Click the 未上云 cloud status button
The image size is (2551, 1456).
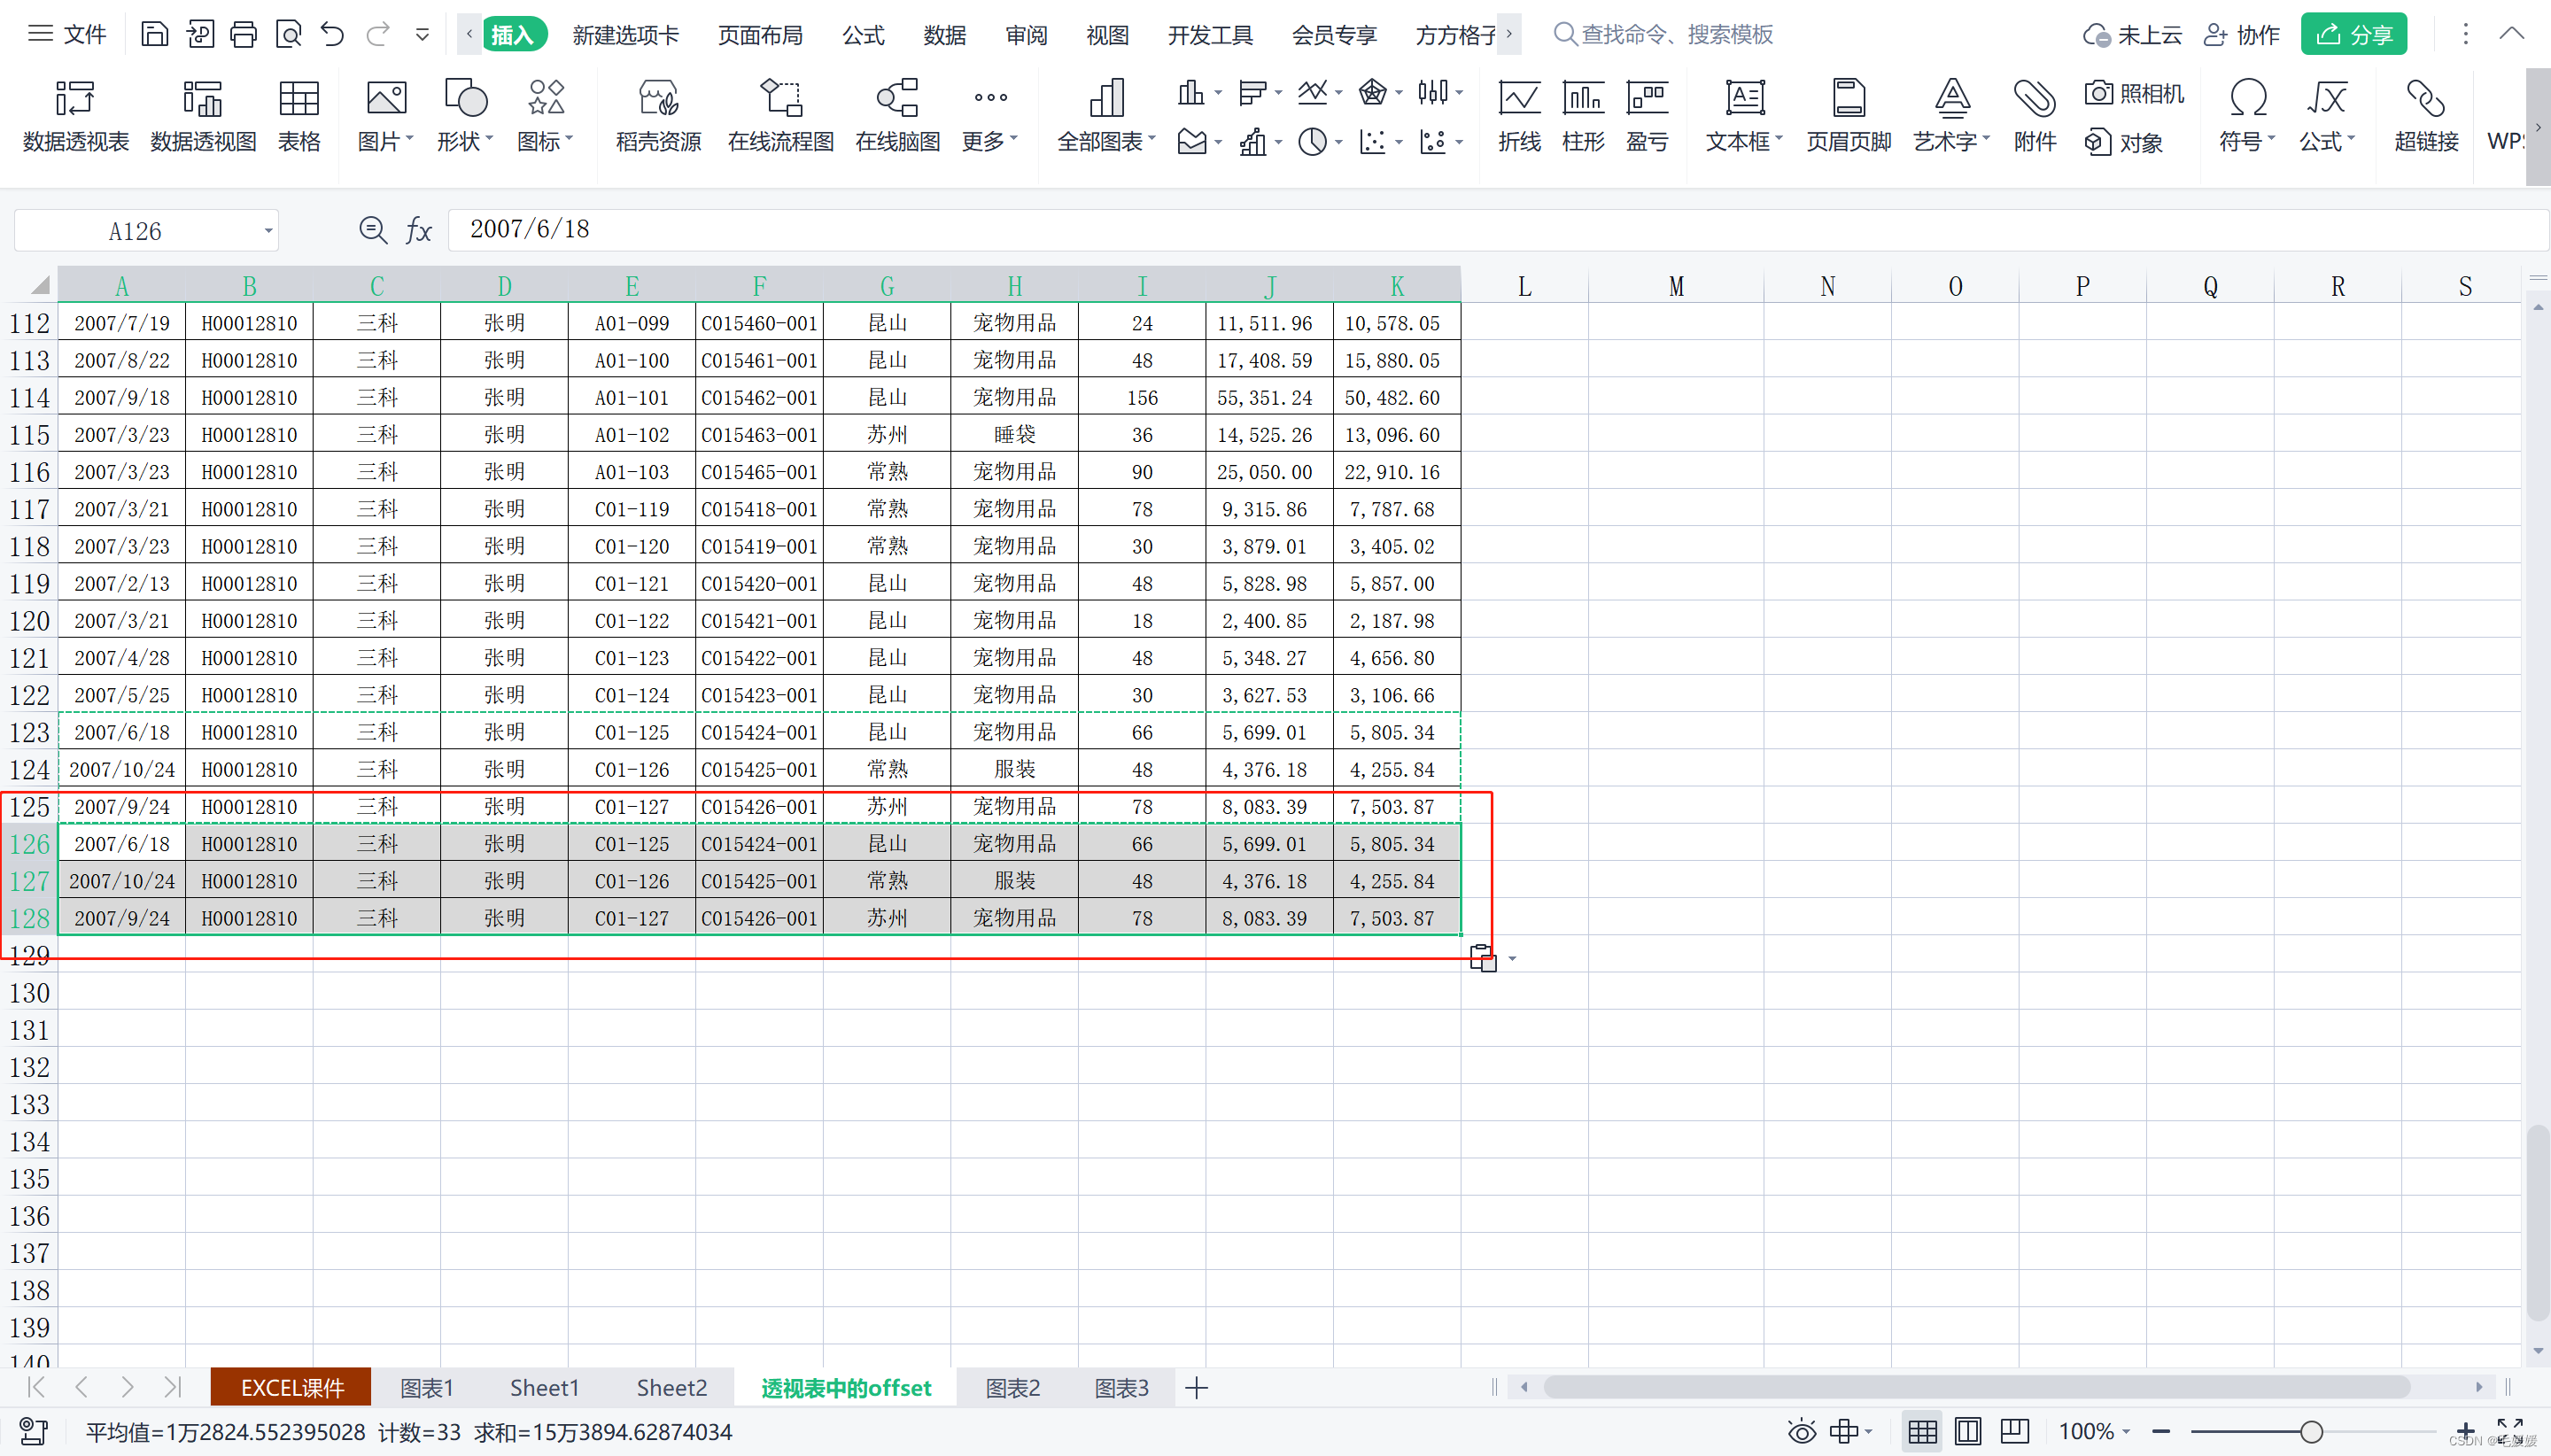pyautogui.click(x=2131, y=35)
